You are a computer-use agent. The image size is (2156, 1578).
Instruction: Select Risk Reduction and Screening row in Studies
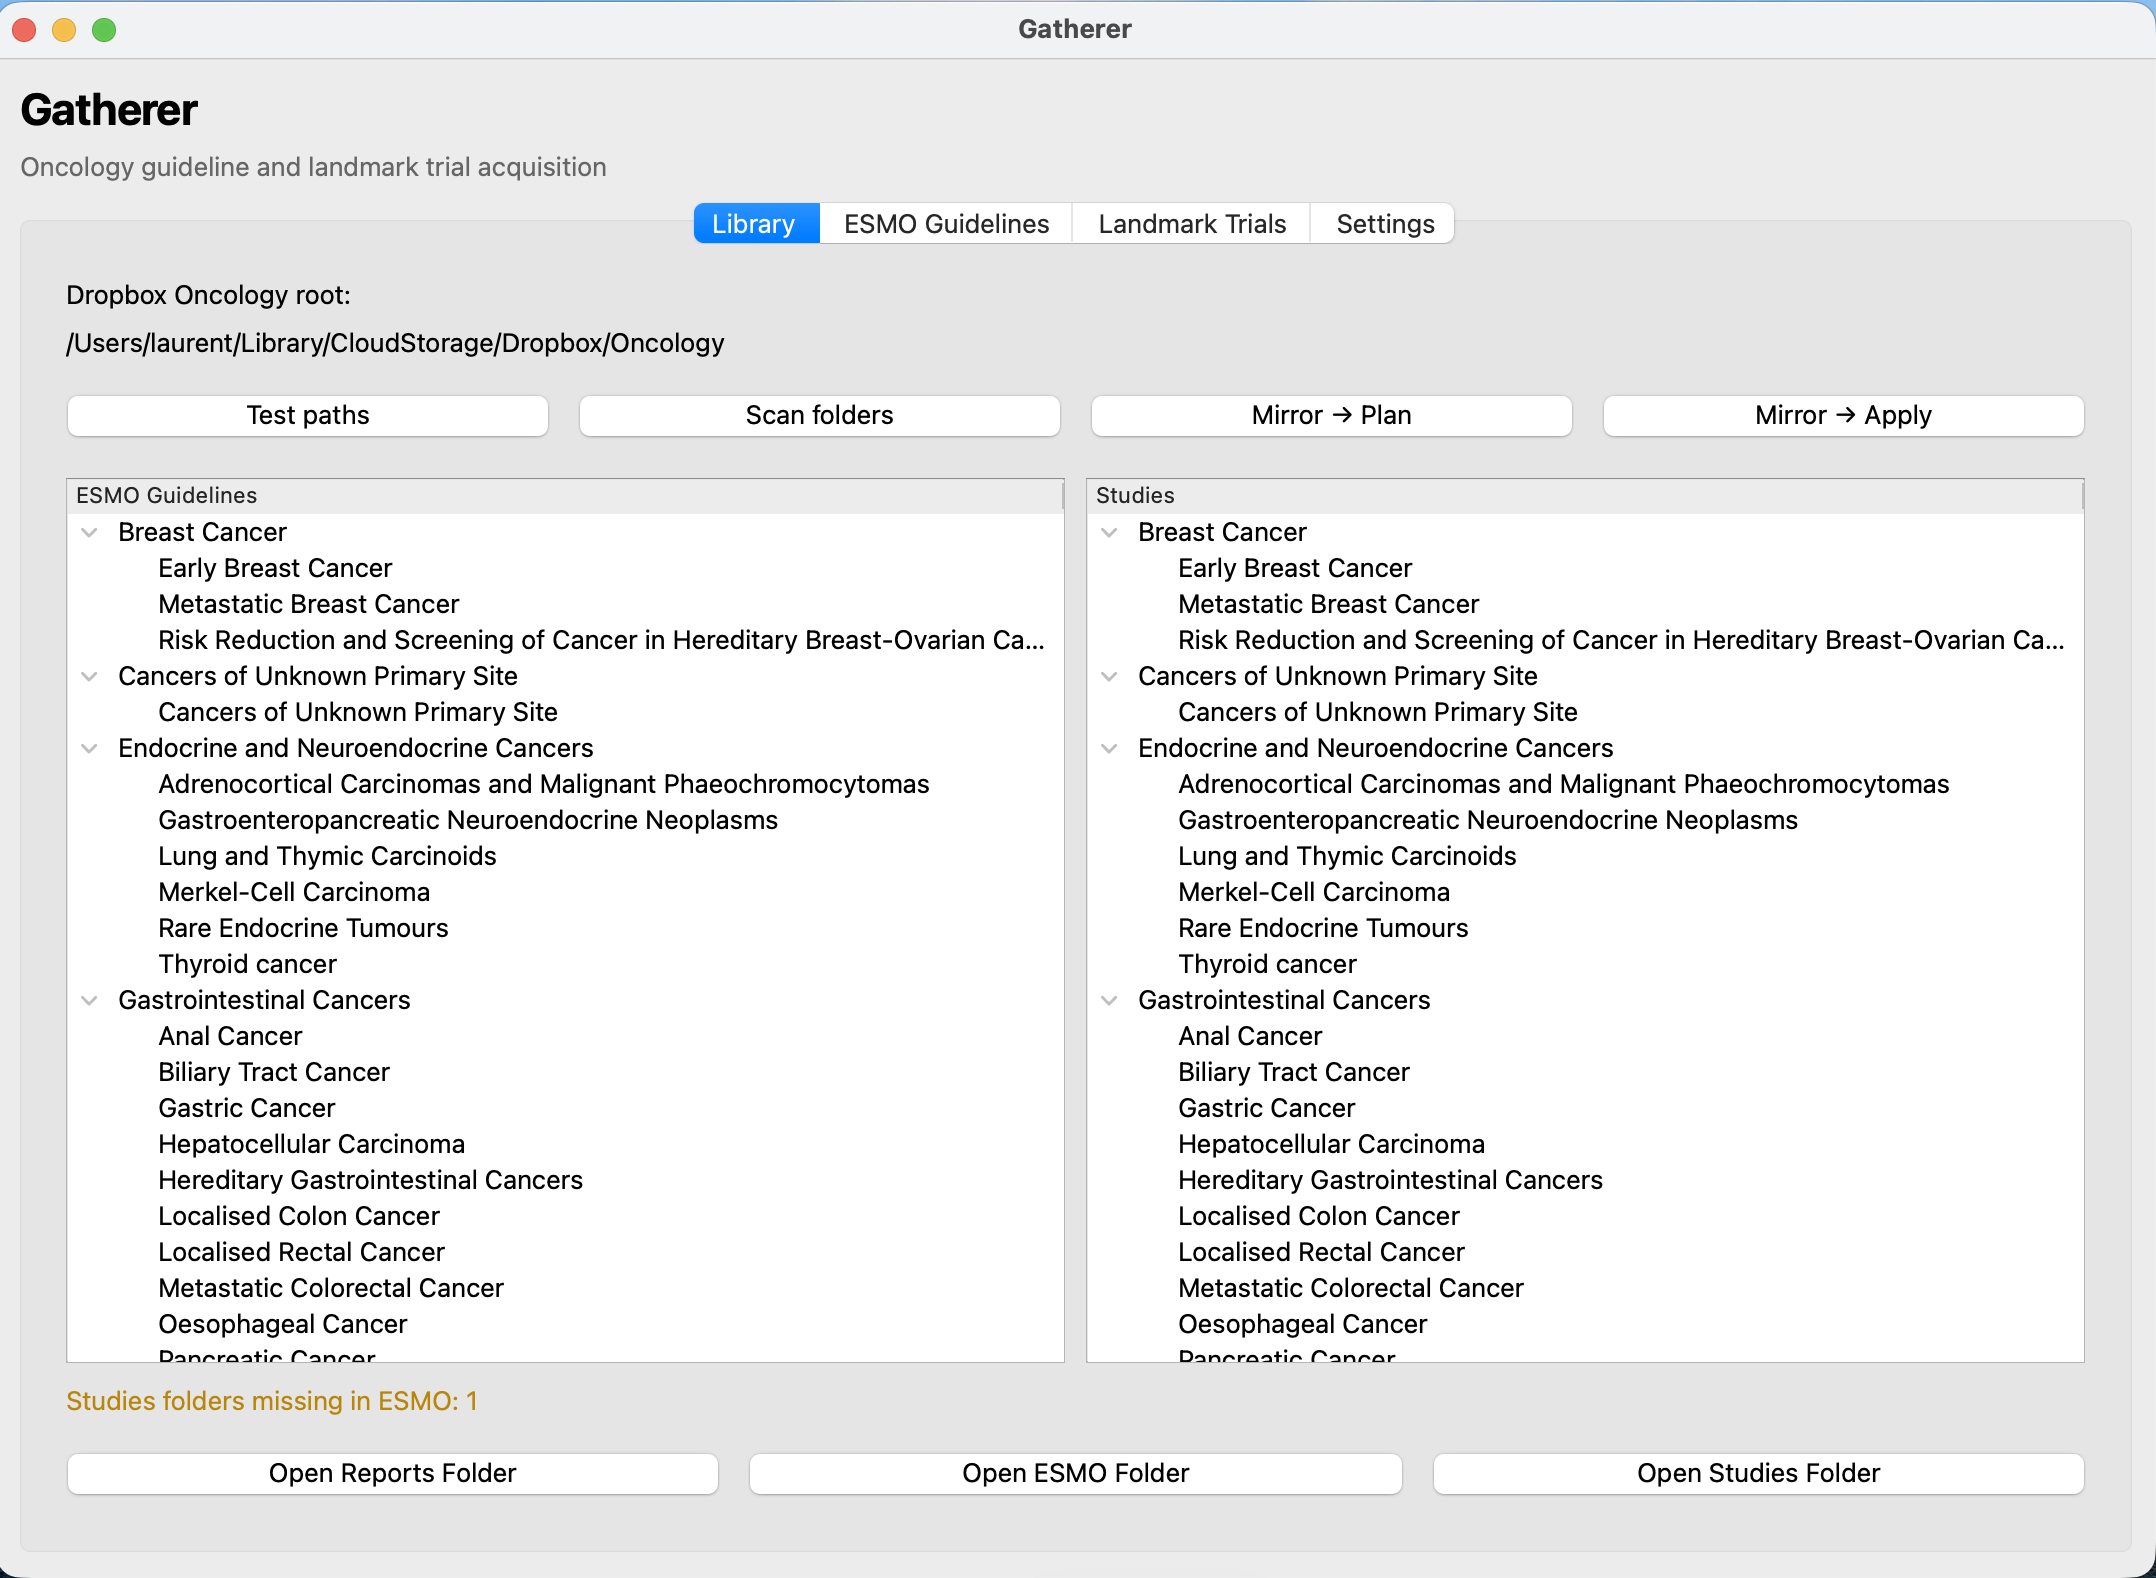coord(1585,640)
